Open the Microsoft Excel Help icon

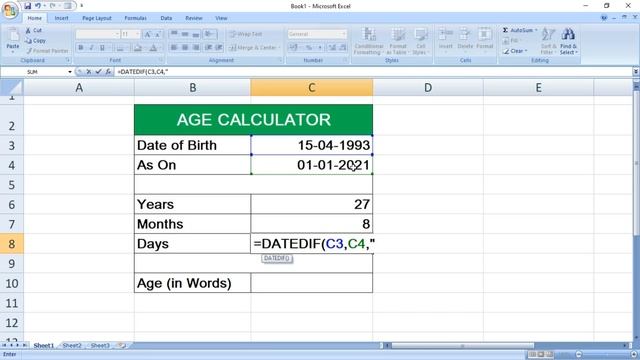pyautogui.click(x=604, y=18)
